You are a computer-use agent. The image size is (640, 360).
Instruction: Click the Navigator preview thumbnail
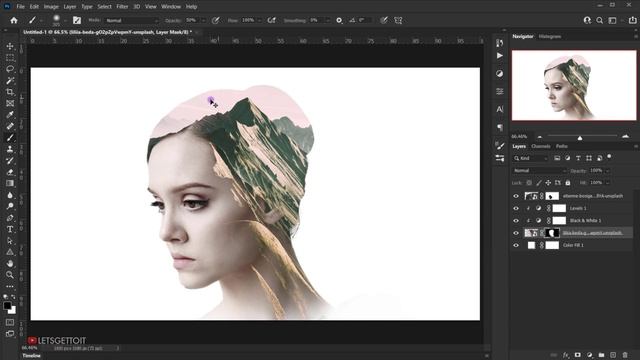click(x=574, y=85)
